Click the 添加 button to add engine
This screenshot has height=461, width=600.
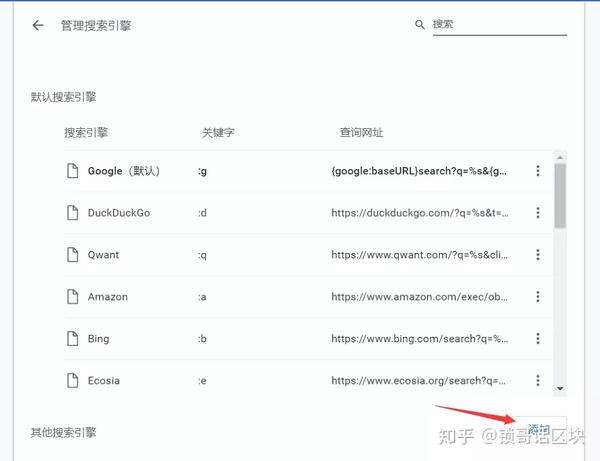click(539, 430)
